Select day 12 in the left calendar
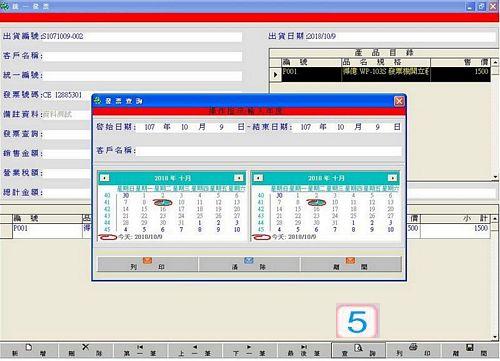The height and width of the screenshot is (361, 500). pos(218,202)
